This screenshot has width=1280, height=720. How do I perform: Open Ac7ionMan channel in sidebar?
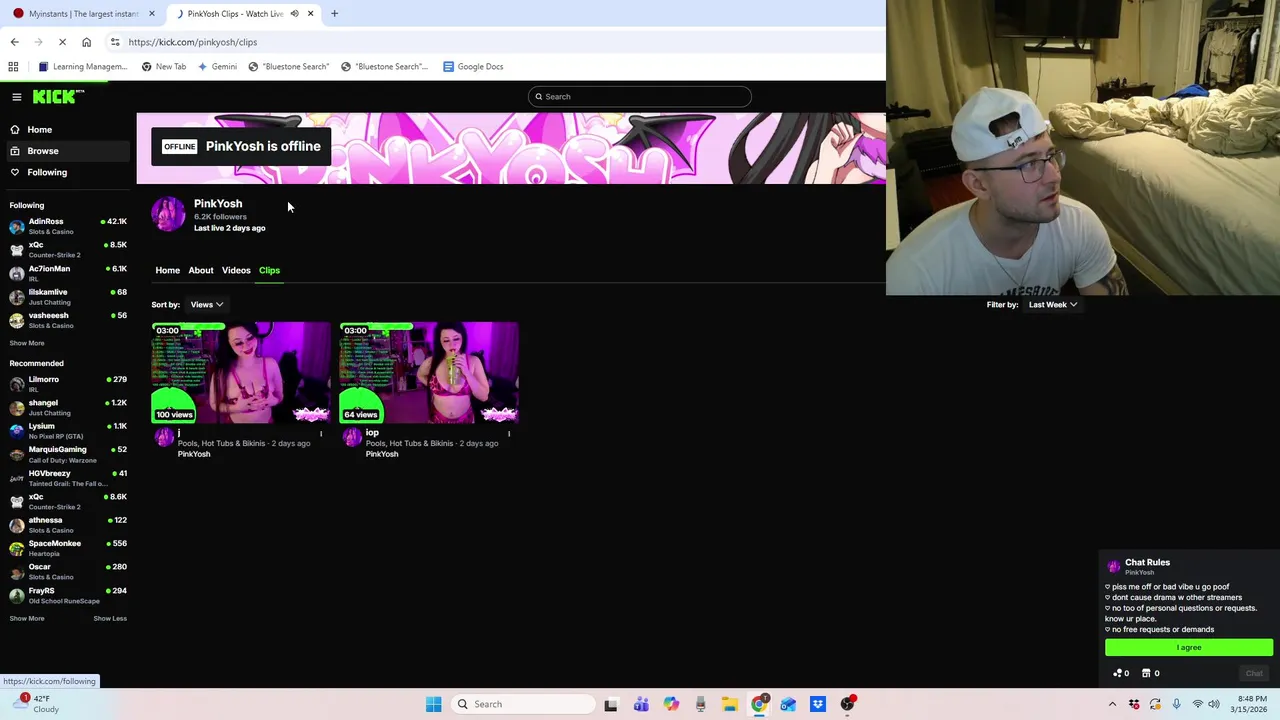(68, 273)
